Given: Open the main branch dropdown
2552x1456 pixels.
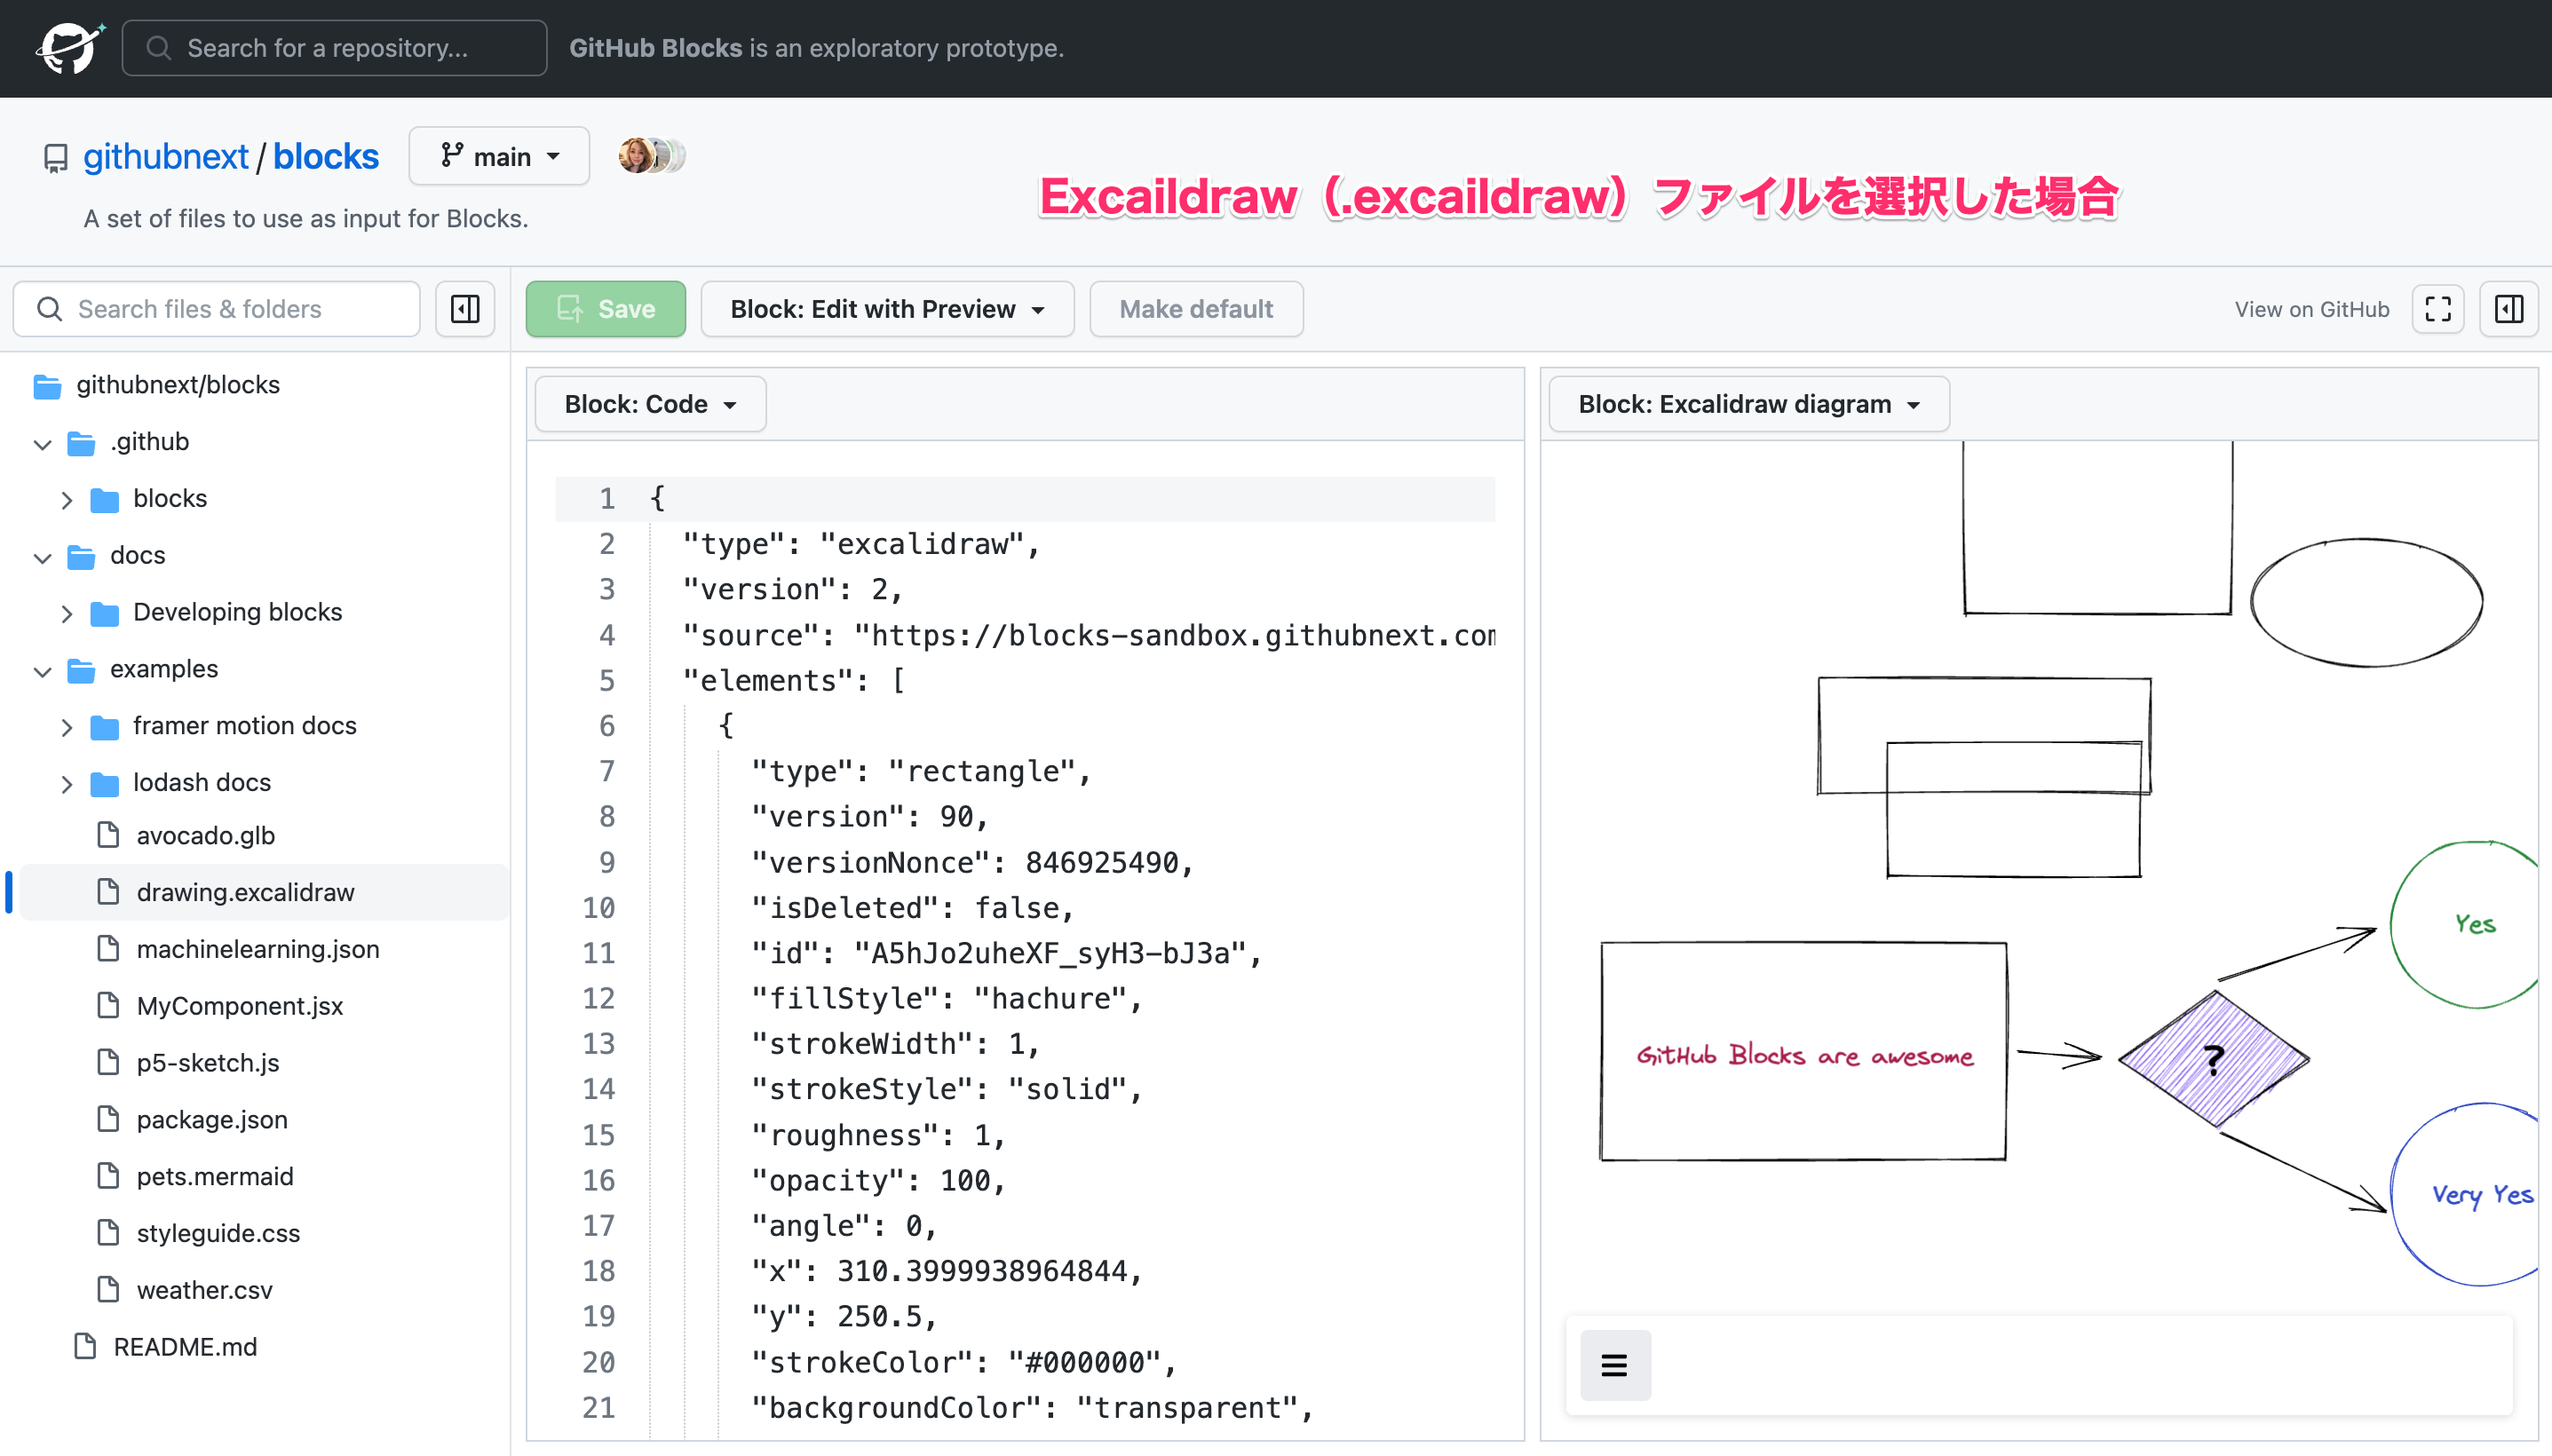Looking at the screenshot, I should click(498, 155).
